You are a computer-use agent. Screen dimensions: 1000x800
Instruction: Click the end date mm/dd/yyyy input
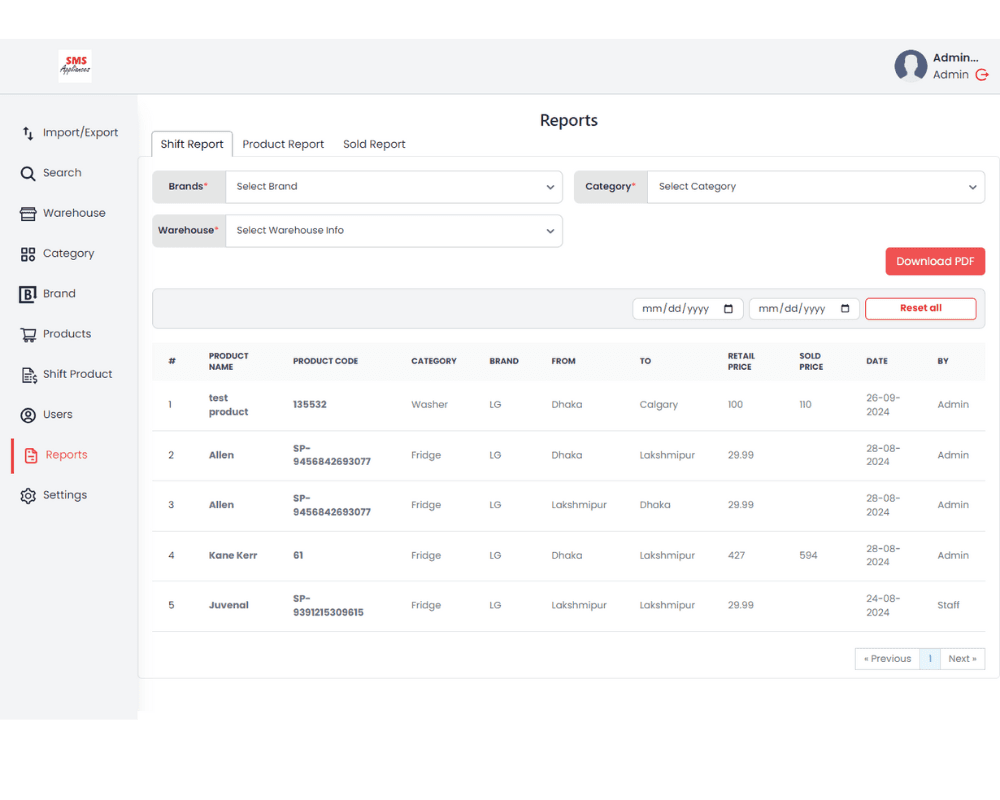804,309
